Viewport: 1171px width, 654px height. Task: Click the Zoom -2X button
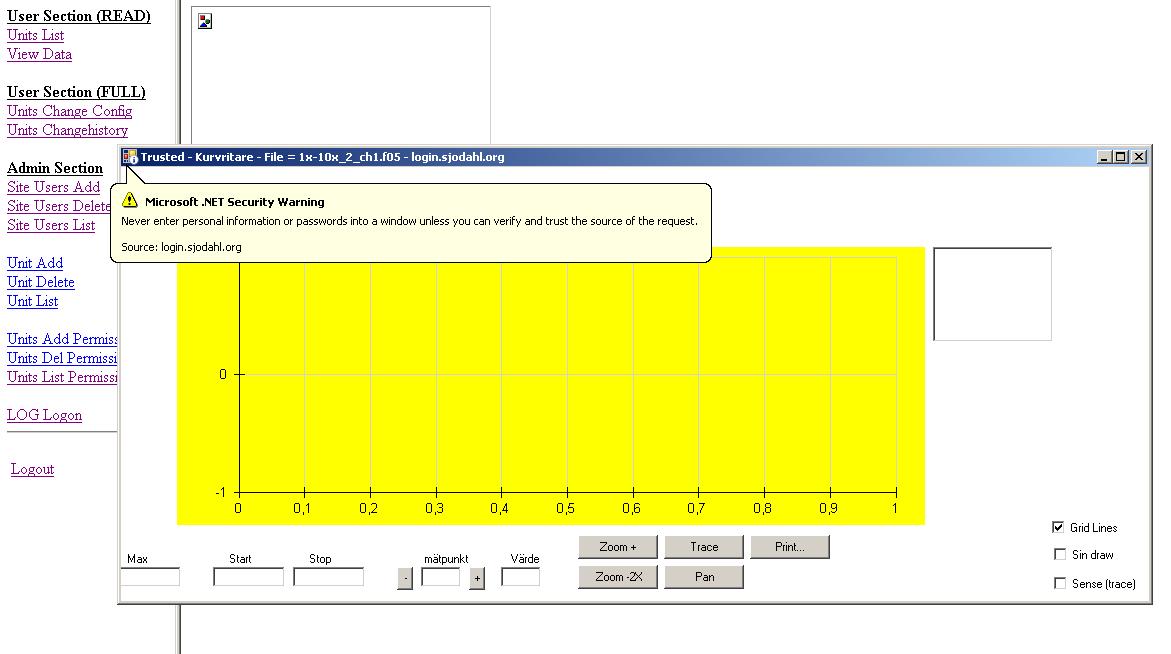(618, 577)
